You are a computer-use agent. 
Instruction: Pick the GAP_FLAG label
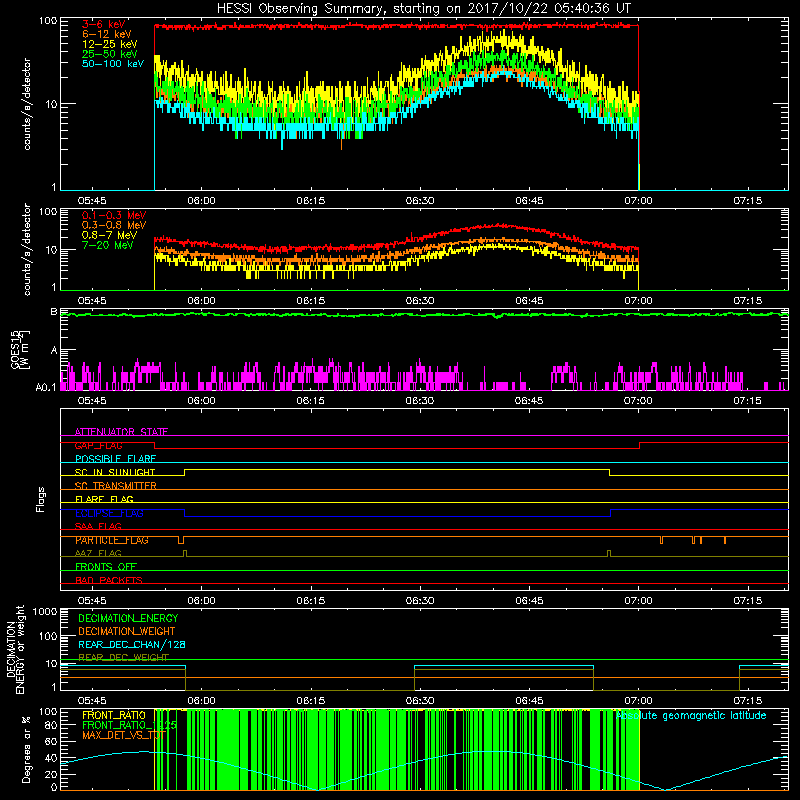point(98,445)
